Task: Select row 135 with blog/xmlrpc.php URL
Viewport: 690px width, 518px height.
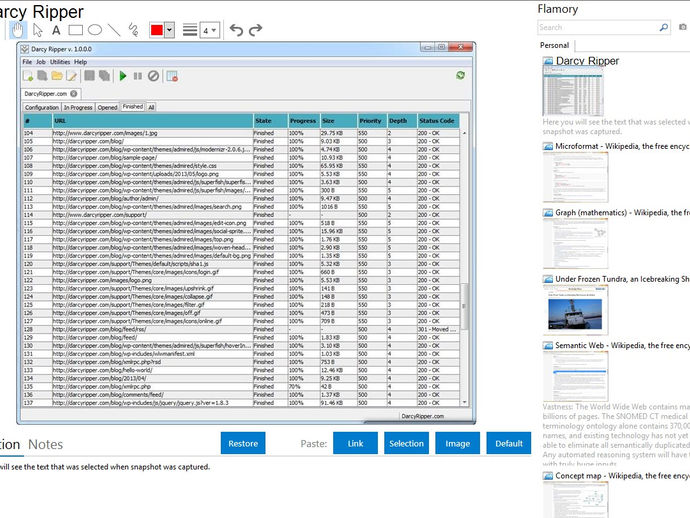Action: [241, 386]
